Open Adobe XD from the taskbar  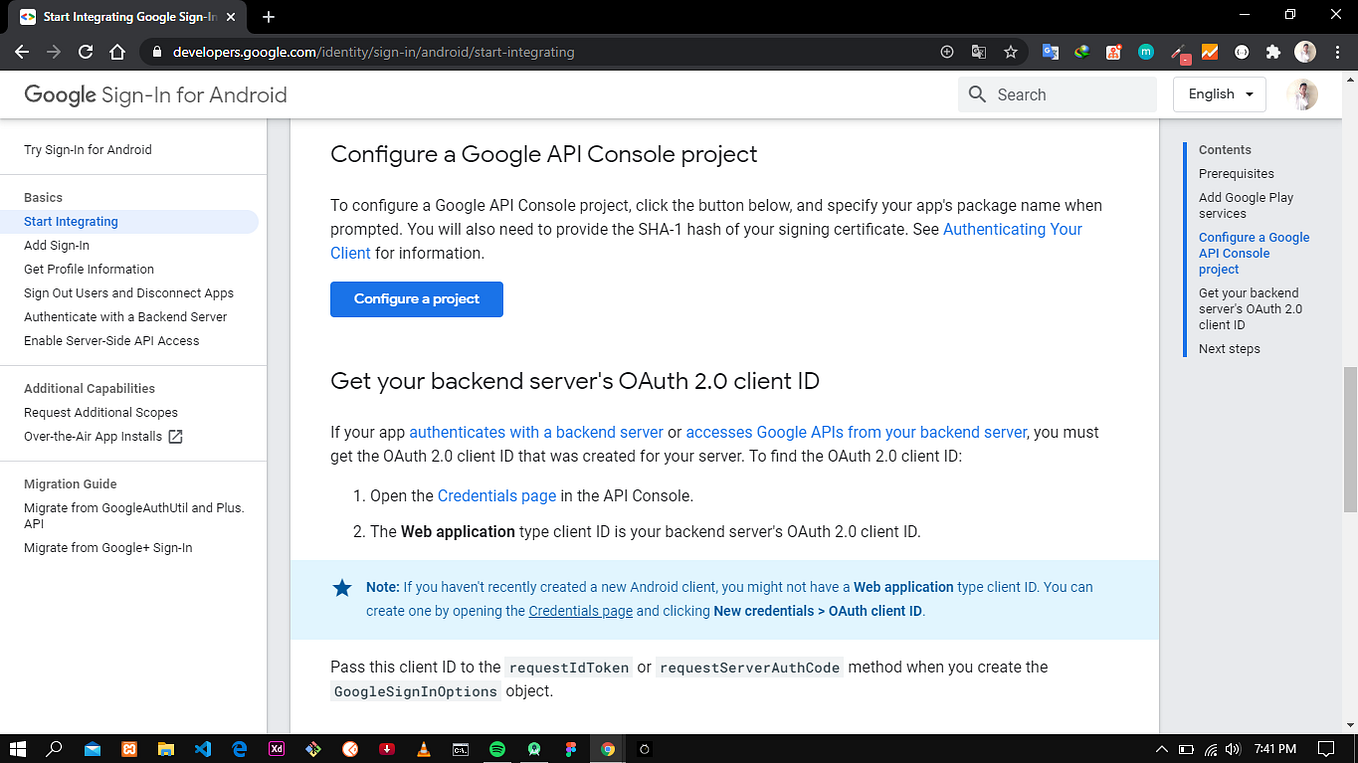coord(276,749)
